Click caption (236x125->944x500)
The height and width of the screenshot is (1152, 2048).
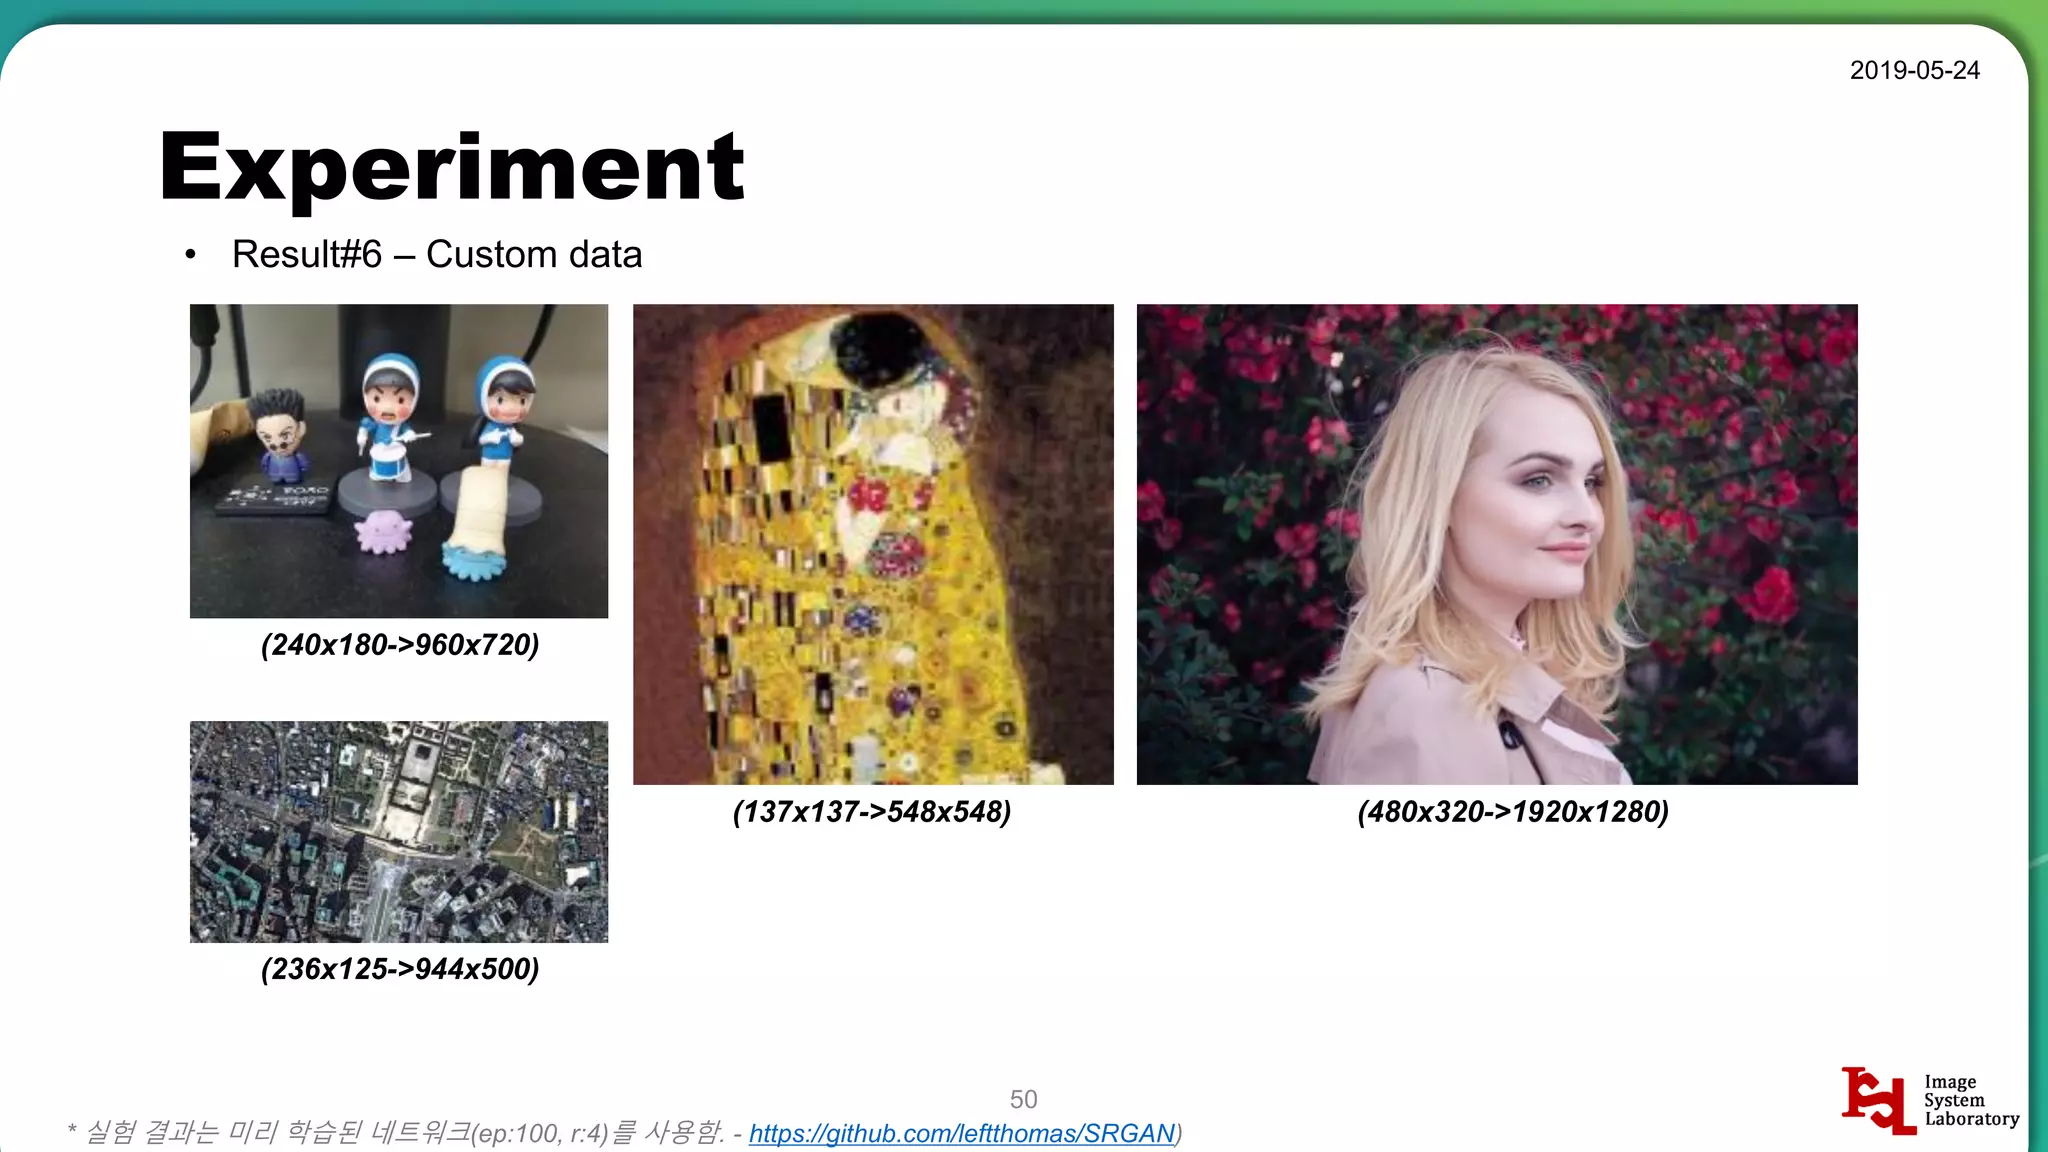[400, 969]
